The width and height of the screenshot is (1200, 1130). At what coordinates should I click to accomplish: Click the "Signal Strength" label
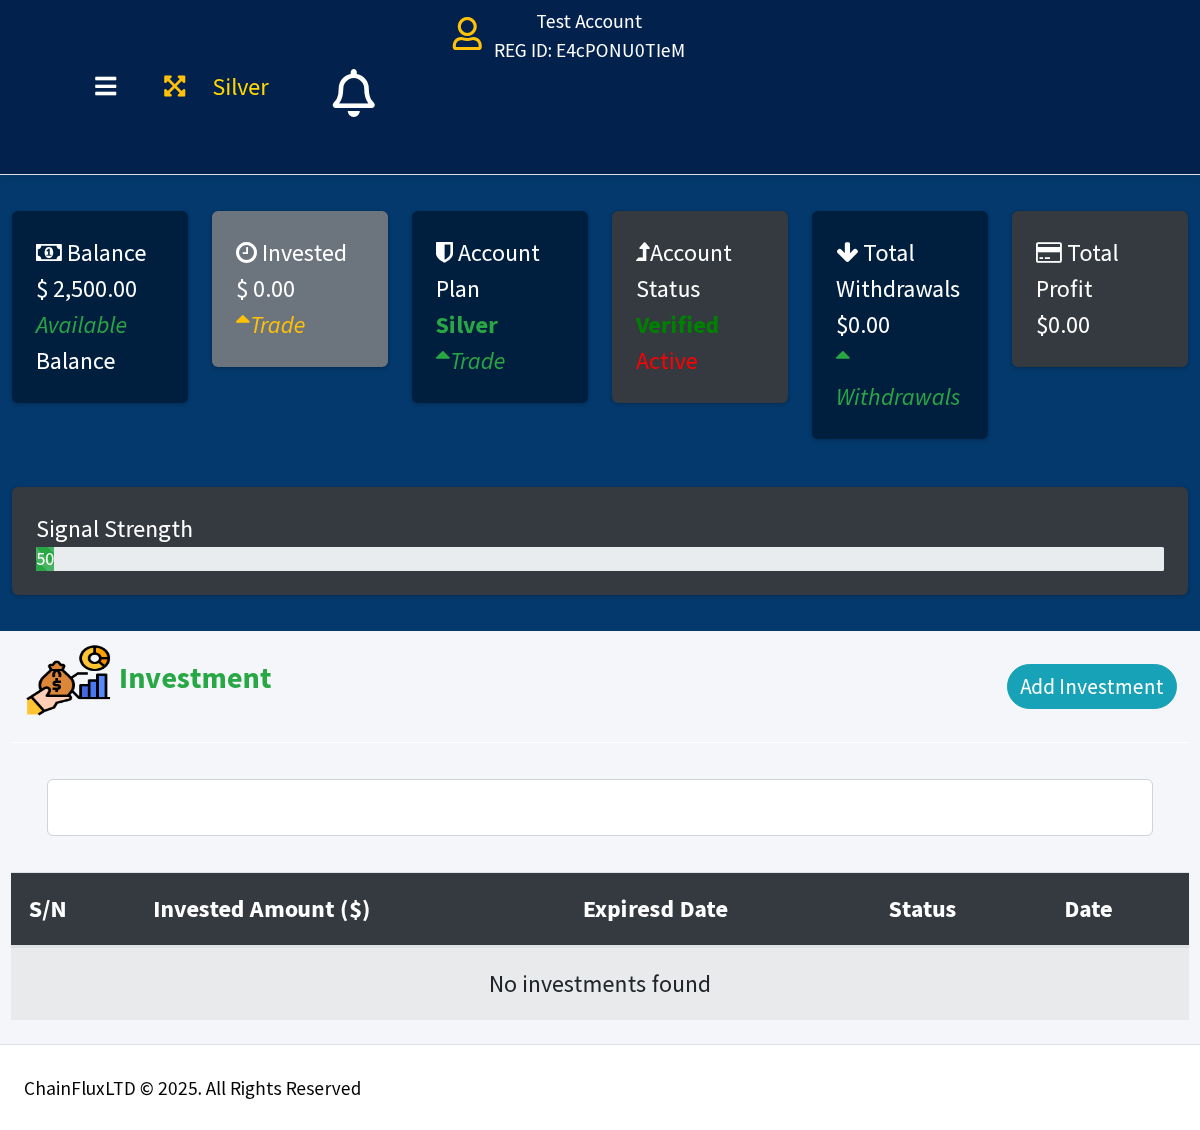click(114, 529)
